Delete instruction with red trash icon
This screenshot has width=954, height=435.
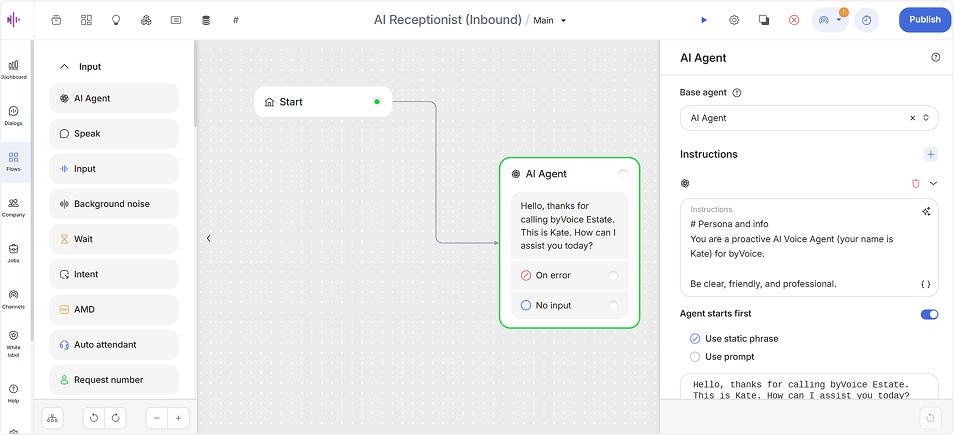pyautogui.click(x=915, y=183)
